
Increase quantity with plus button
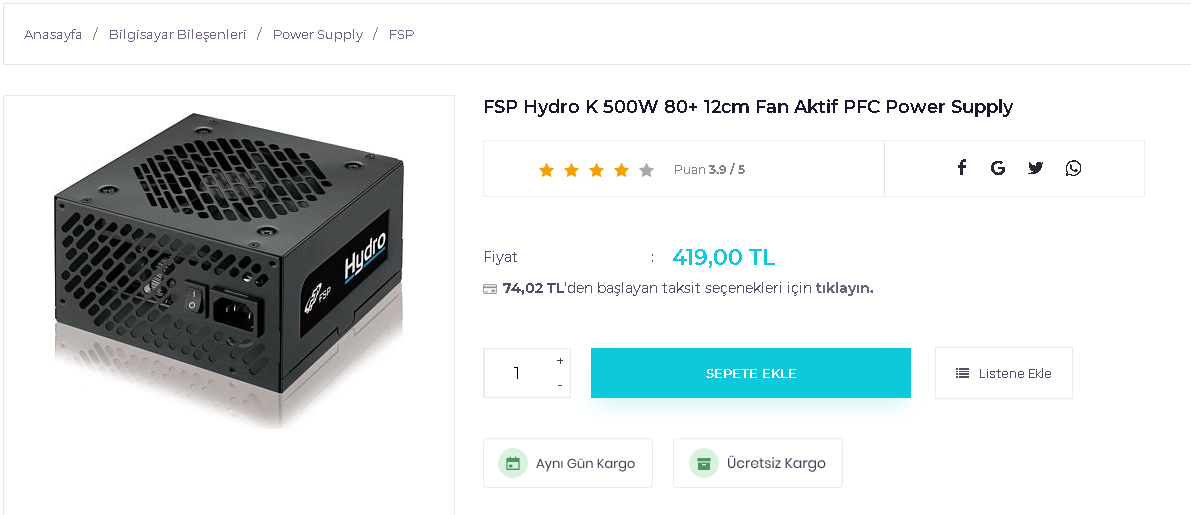[560, 361]
